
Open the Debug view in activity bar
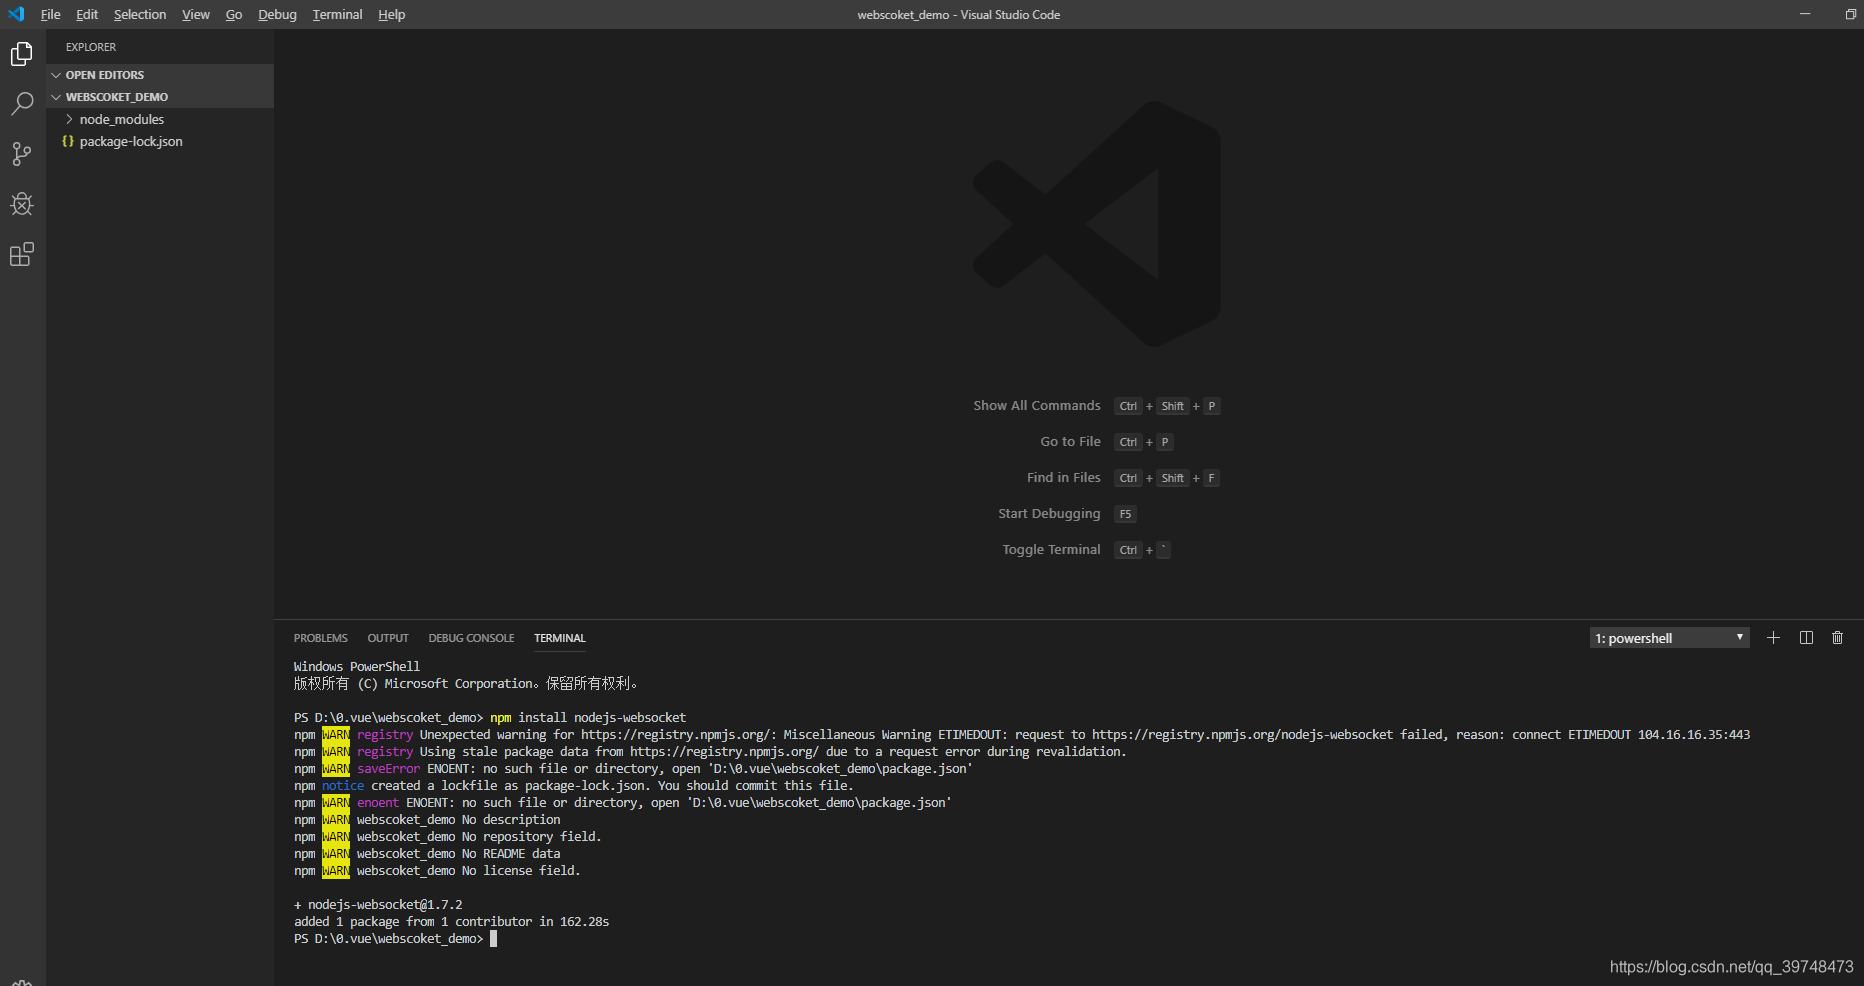click(x=22, y=204)
